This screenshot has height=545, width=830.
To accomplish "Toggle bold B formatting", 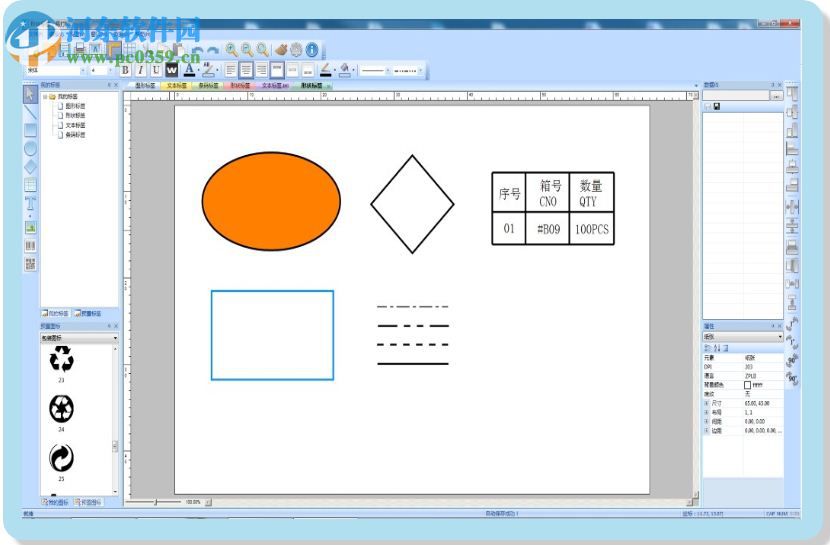I will [125, 70].
